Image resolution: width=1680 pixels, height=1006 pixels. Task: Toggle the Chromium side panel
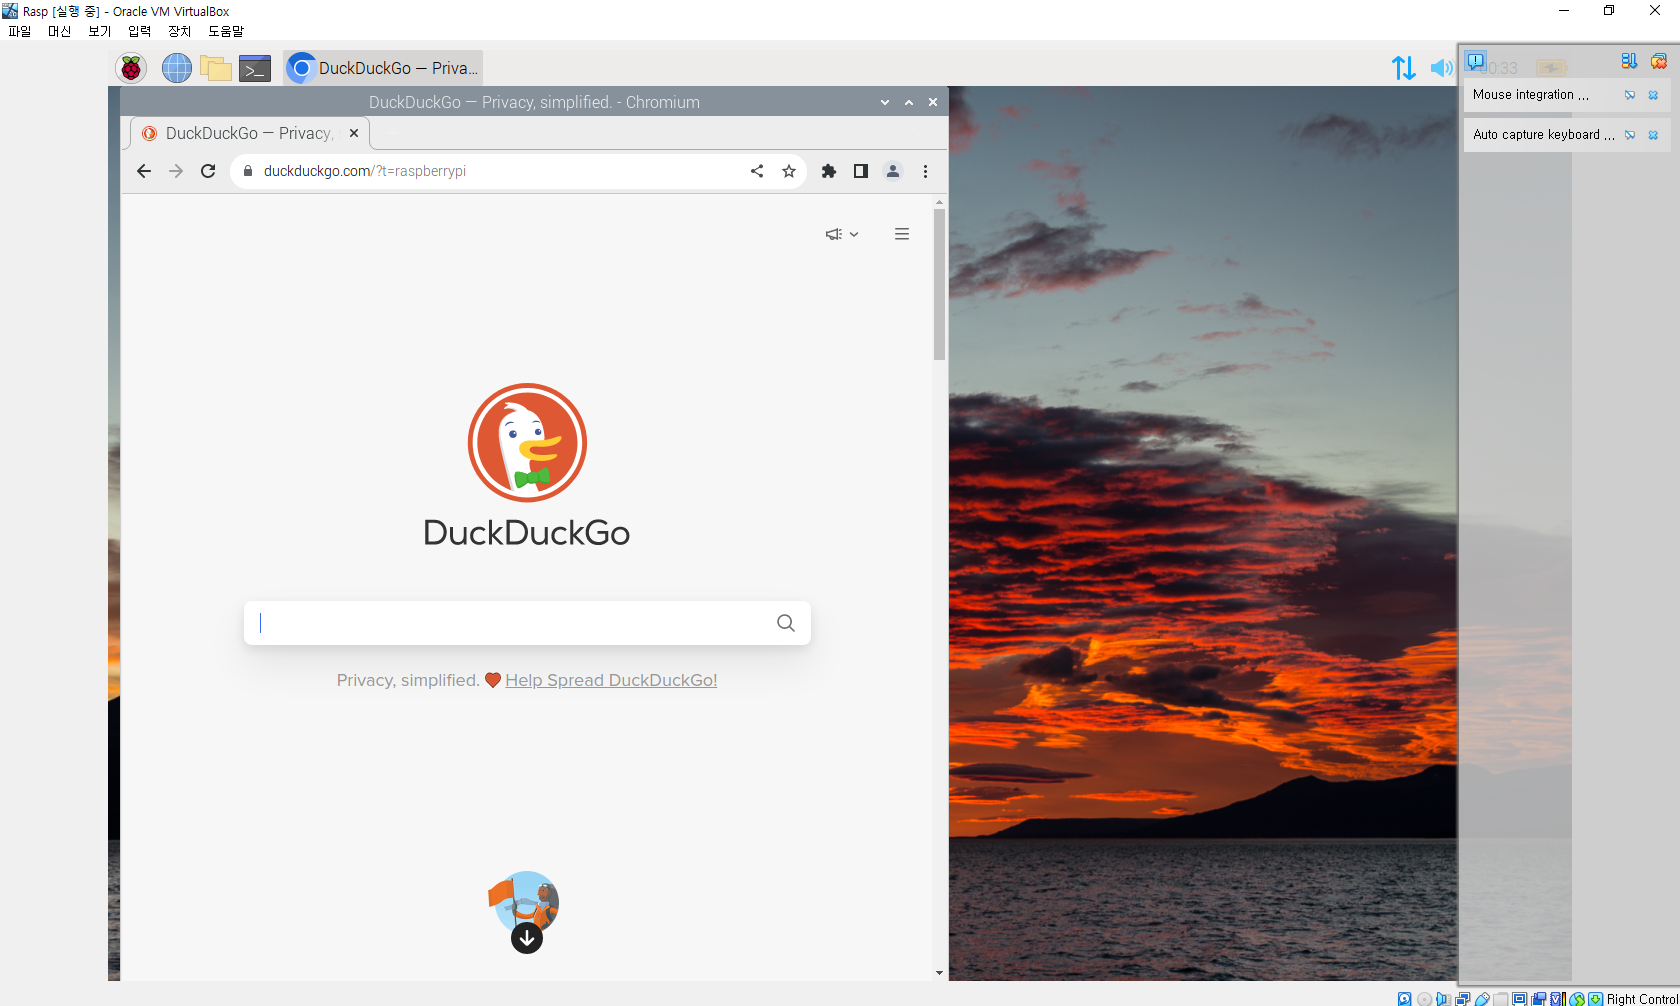click(x=861, y=171)
